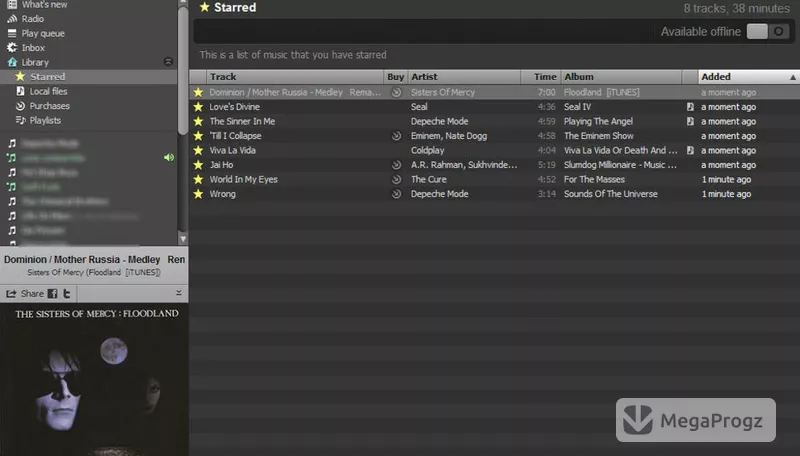The height and width of the screenshot is (456, 800).
Task: Click buy icon for Dominion / Mother Russia
Action: point(396,92)
